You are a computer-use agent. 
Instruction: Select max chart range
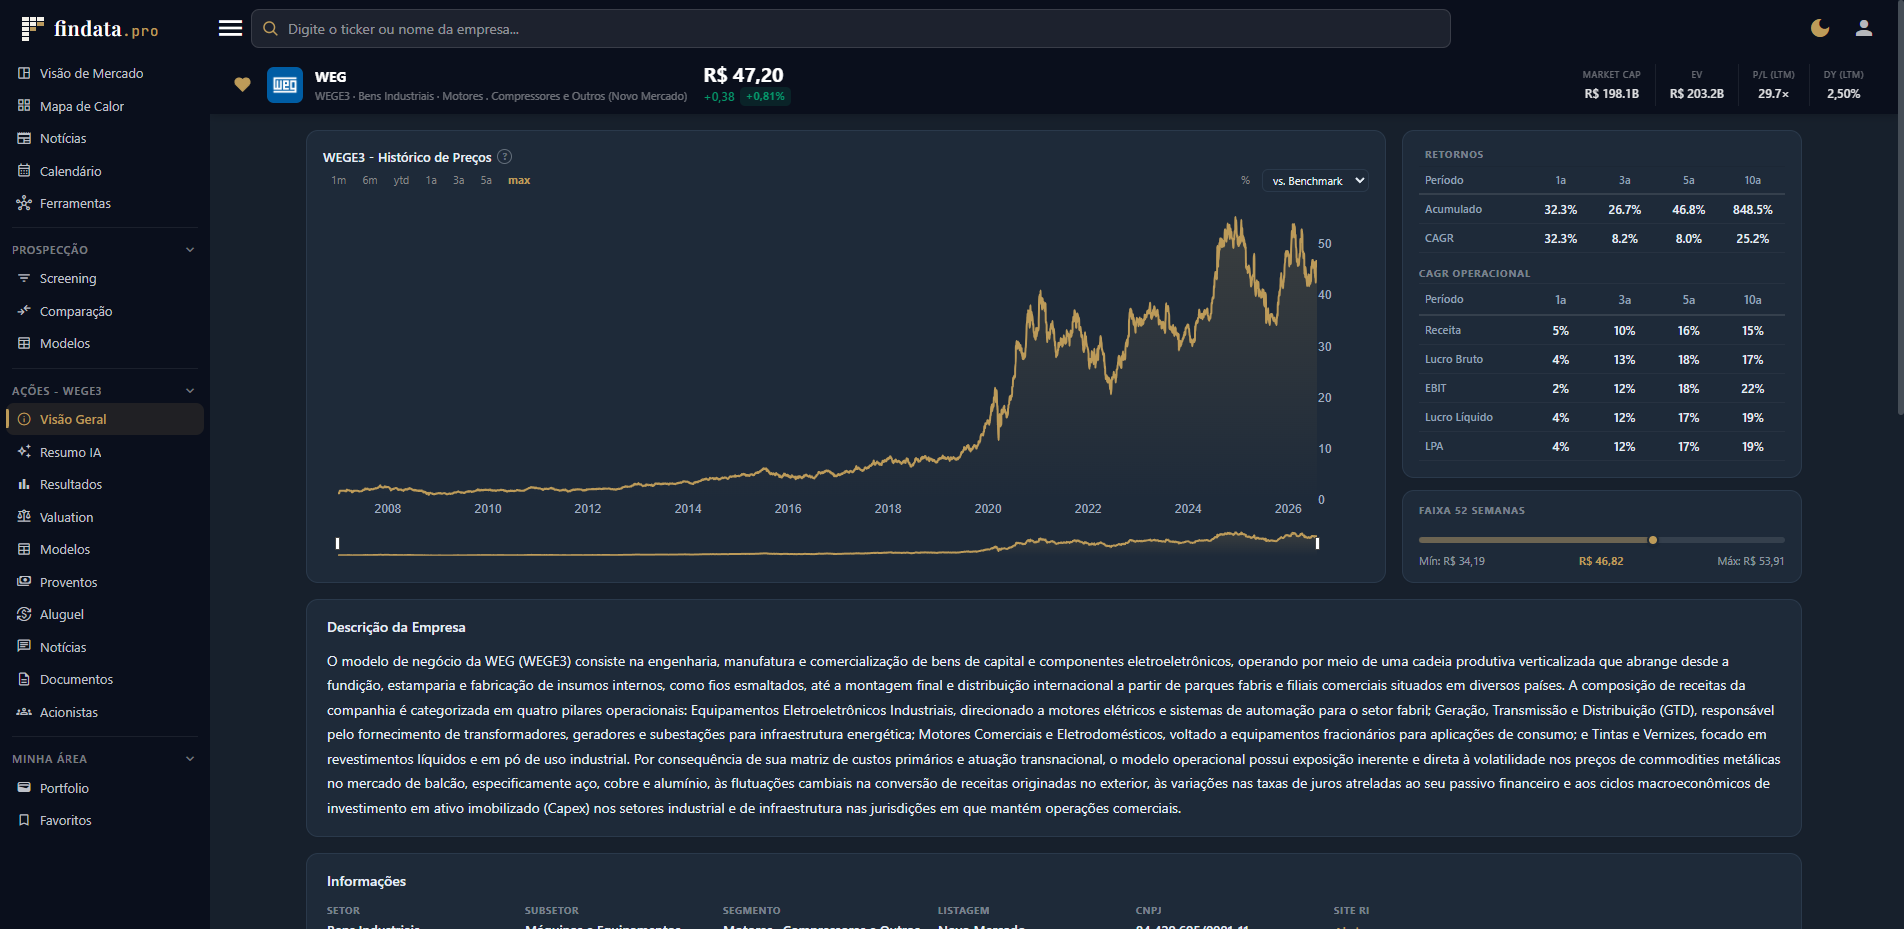point(519,181)
